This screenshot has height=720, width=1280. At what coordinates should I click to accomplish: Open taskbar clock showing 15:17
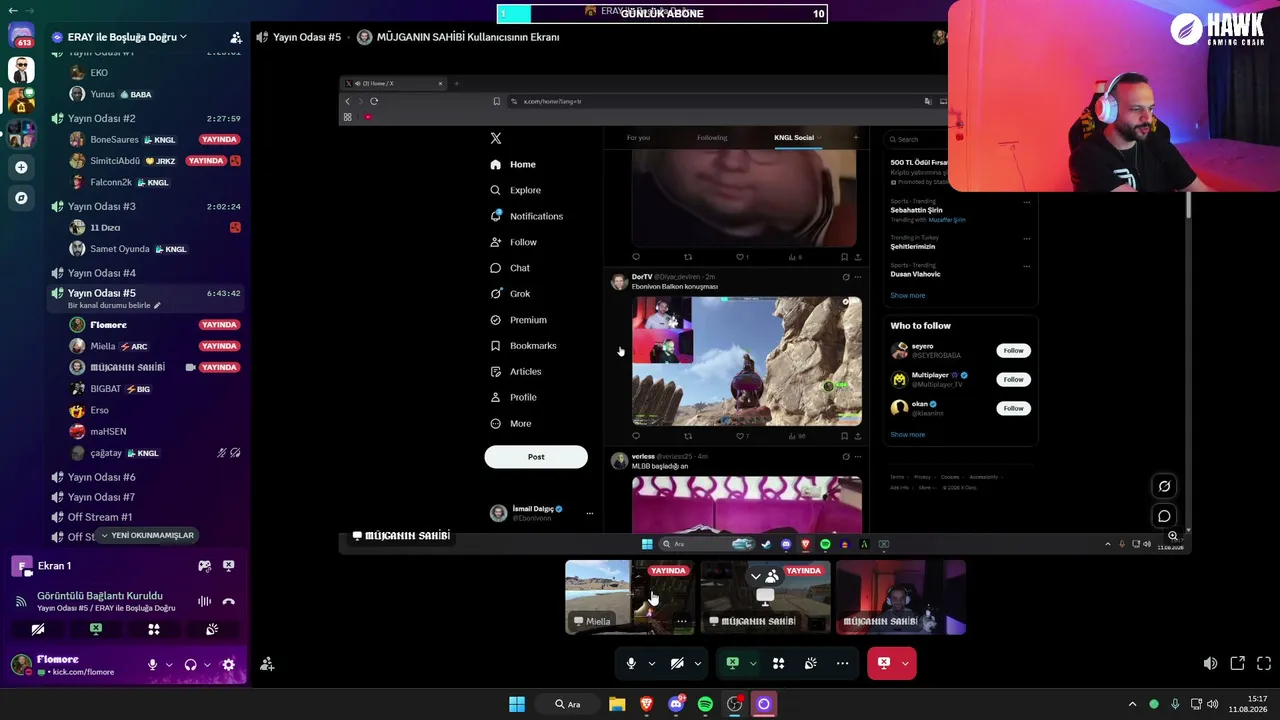pyautogui.click(x=1248, y=704)
